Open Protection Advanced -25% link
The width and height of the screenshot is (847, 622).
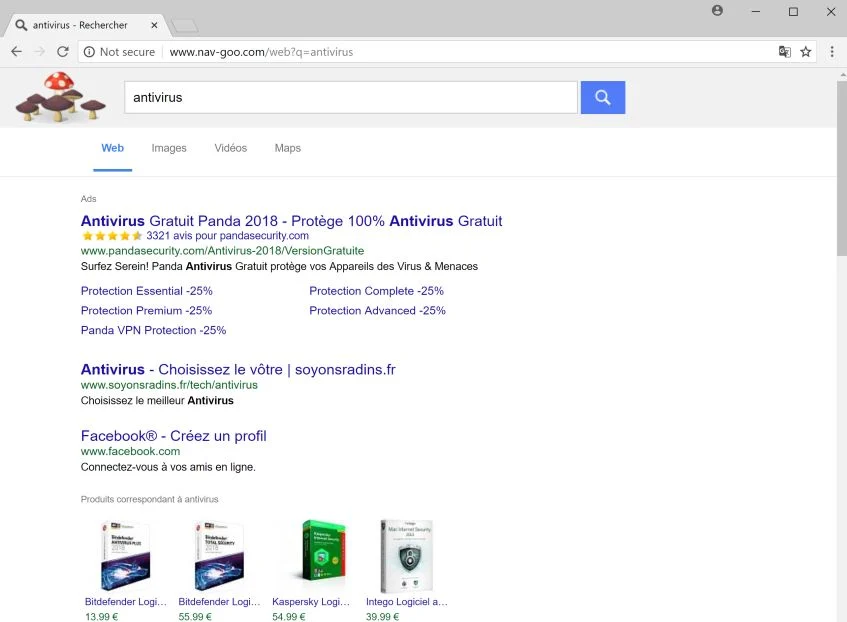[377, 311]
